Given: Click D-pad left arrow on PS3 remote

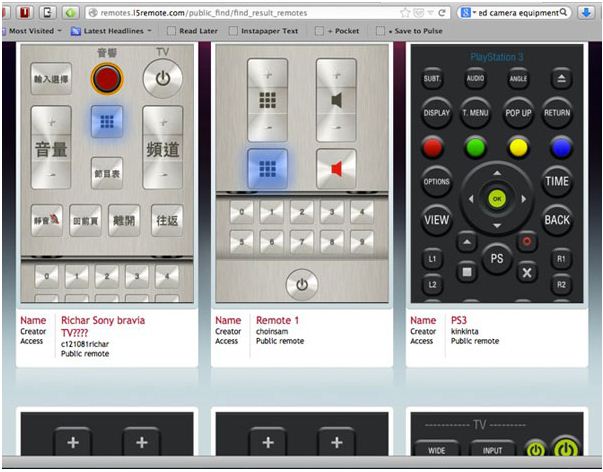Looking at the screenshot, I should click(471, 199).
